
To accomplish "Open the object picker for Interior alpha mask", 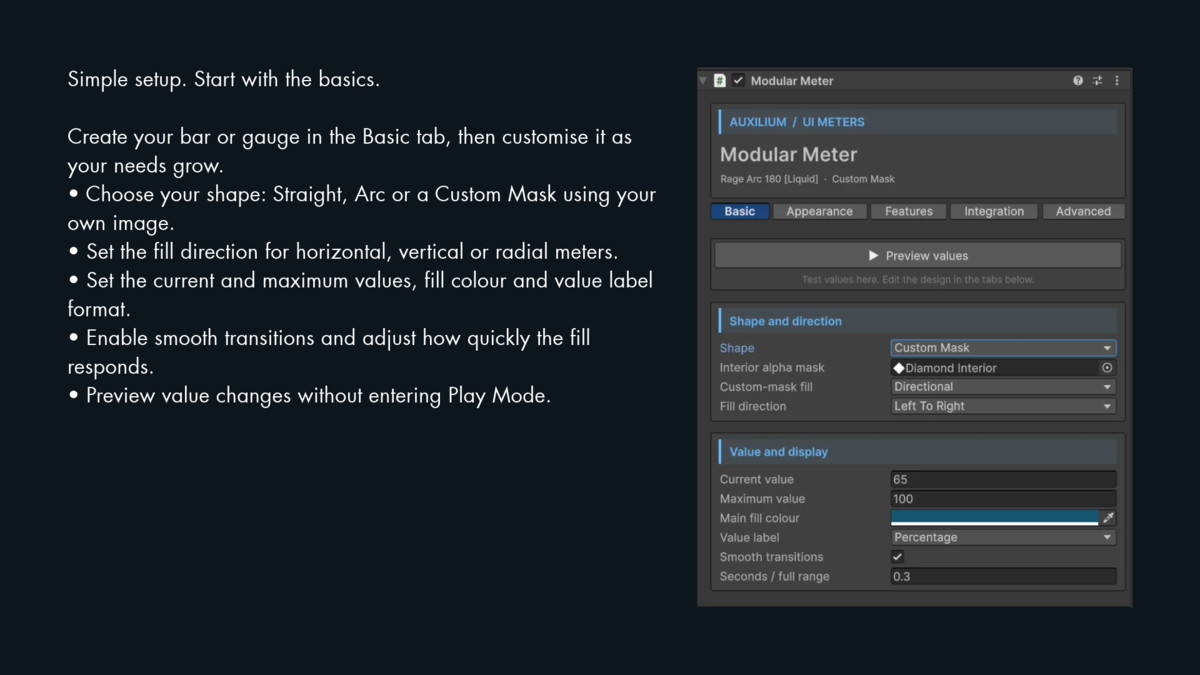I will point(1107,368).
